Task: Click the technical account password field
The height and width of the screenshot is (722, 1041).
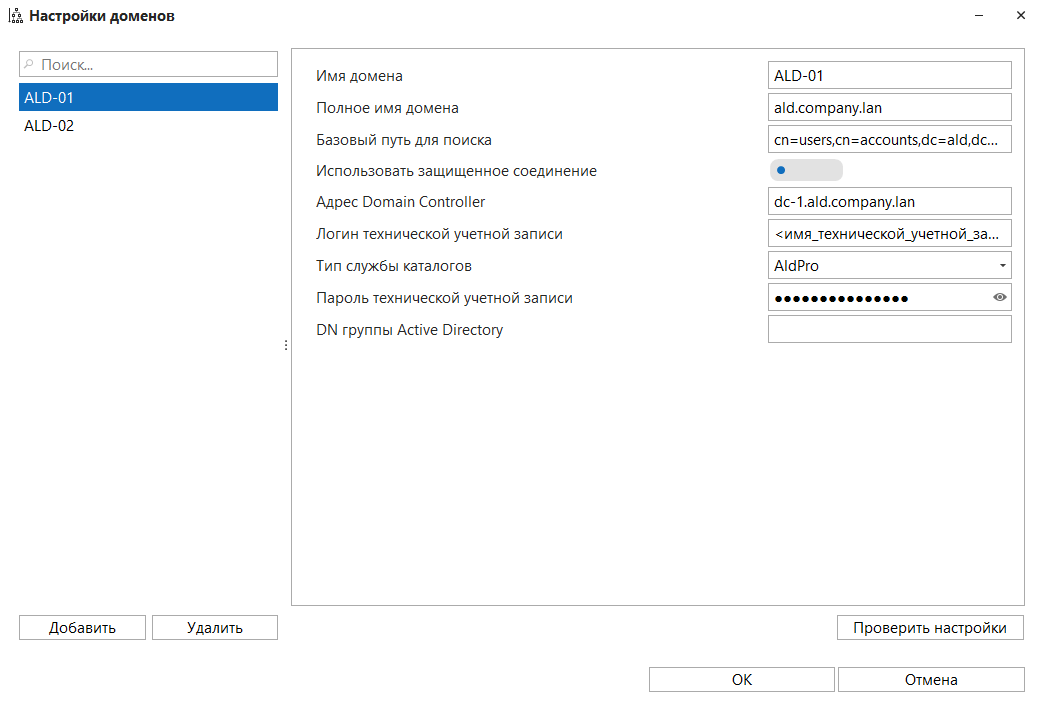Action: [x=890, y=297]
